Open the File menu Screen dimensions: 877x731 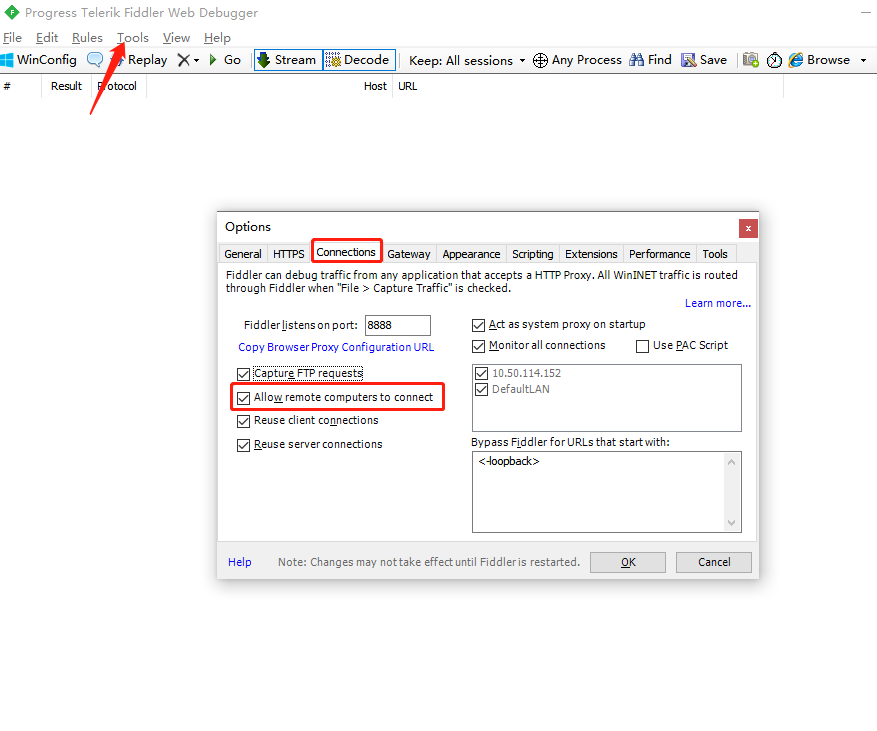tap(12, 37)
